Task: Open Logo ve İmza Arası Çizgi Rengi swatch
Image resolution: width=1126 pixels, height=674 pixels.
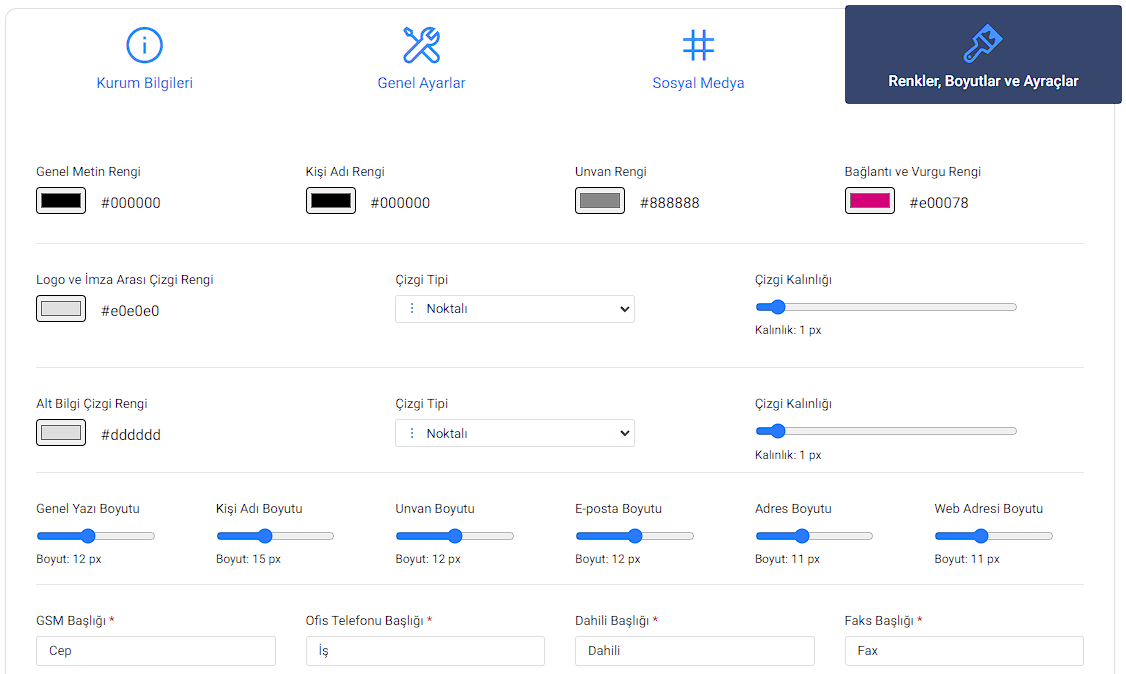Action: pyautogui.click(x=61, y=309)
